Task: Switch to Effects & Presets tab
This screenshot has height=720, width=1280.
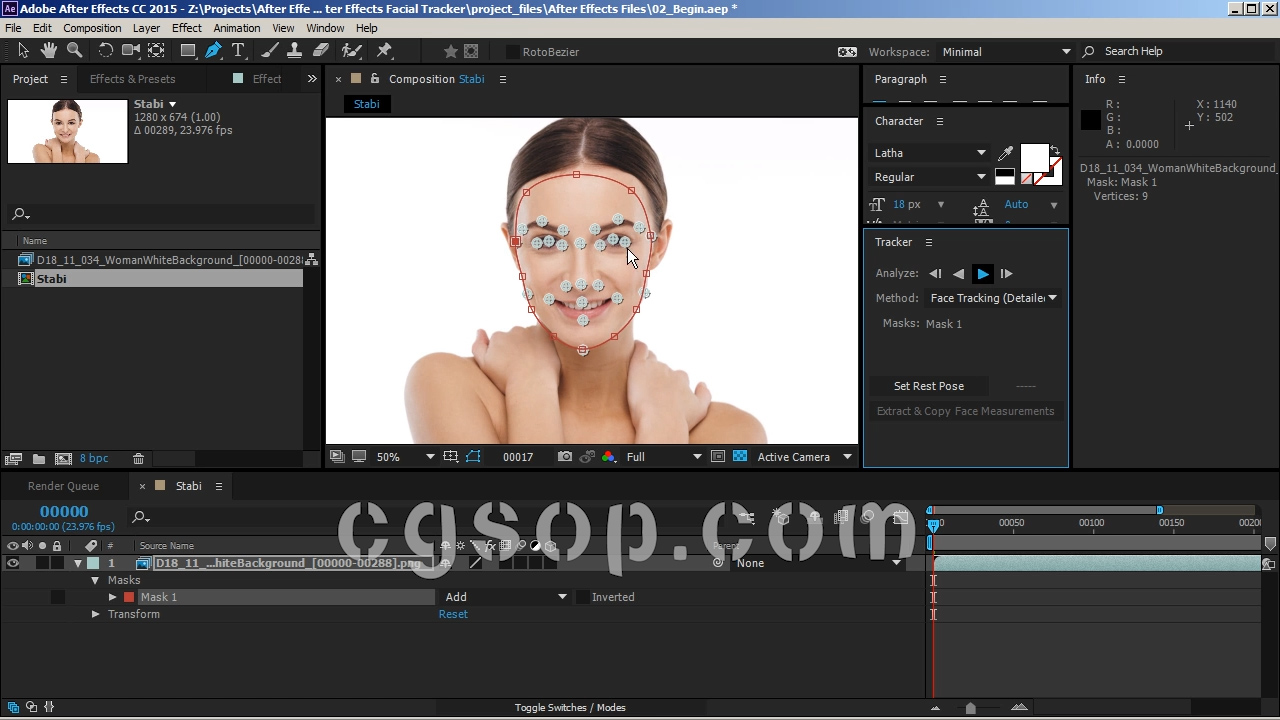Action: click(x=132, y=79)
